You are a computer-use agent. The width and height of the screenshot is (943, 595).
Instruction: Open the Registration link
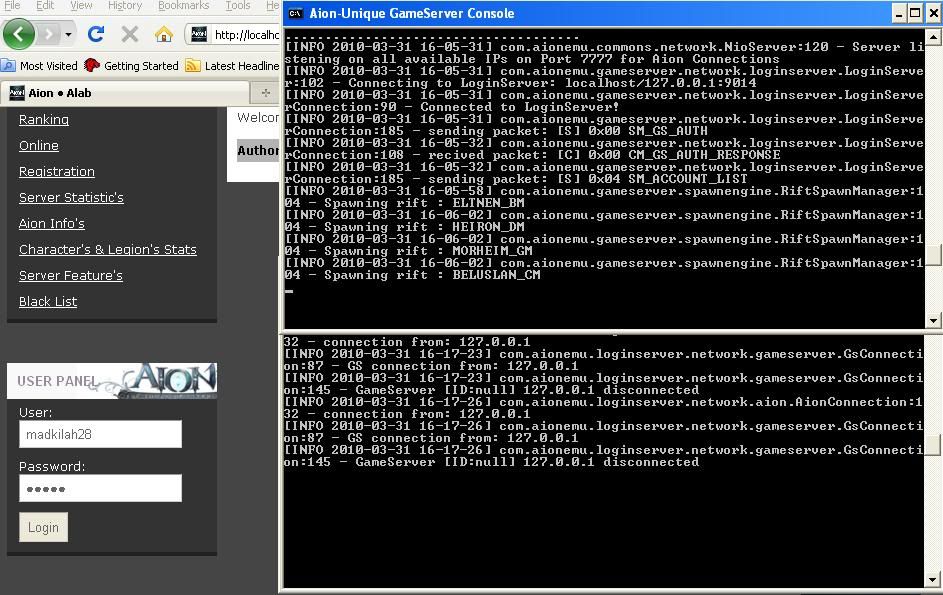[x=57, y=171]
